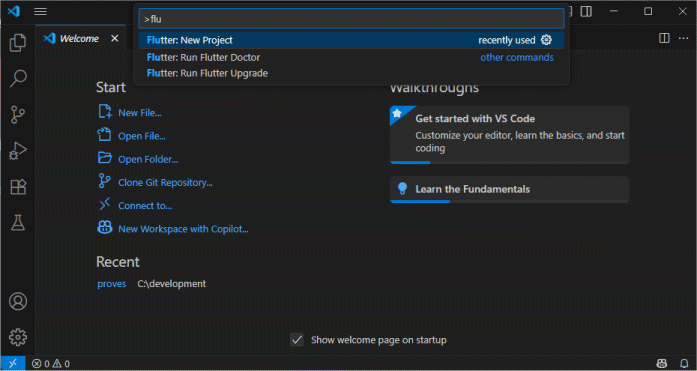Image resolution: width=697 pixels, height=371 pixels.
Task: Open the Extensions view
Action: point(18,187)
